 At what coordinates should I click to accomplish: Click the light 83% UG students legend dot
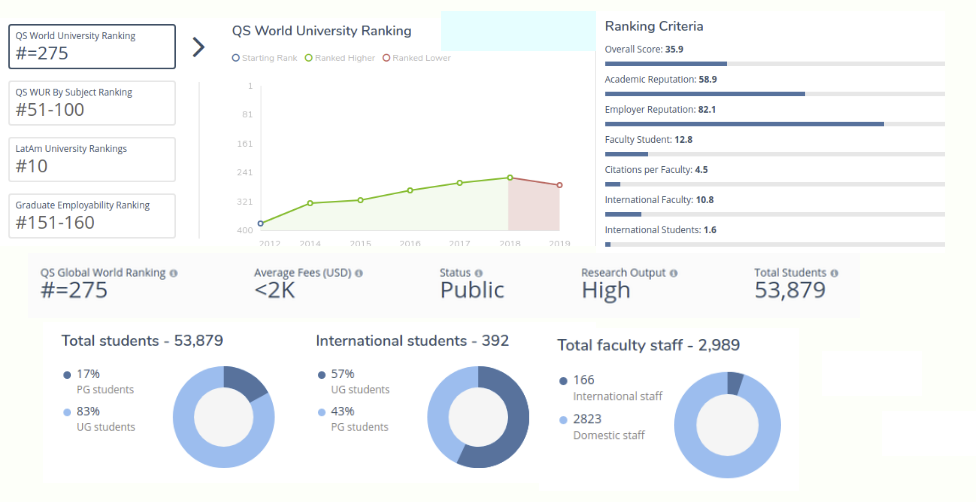click(x=67, y=412)
